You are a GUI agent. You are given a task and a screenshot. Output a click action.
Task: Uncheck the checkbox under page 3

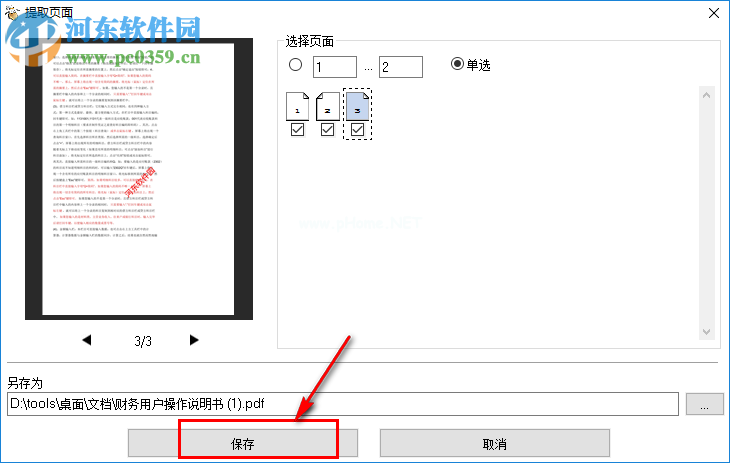click(x=358, y=129)
